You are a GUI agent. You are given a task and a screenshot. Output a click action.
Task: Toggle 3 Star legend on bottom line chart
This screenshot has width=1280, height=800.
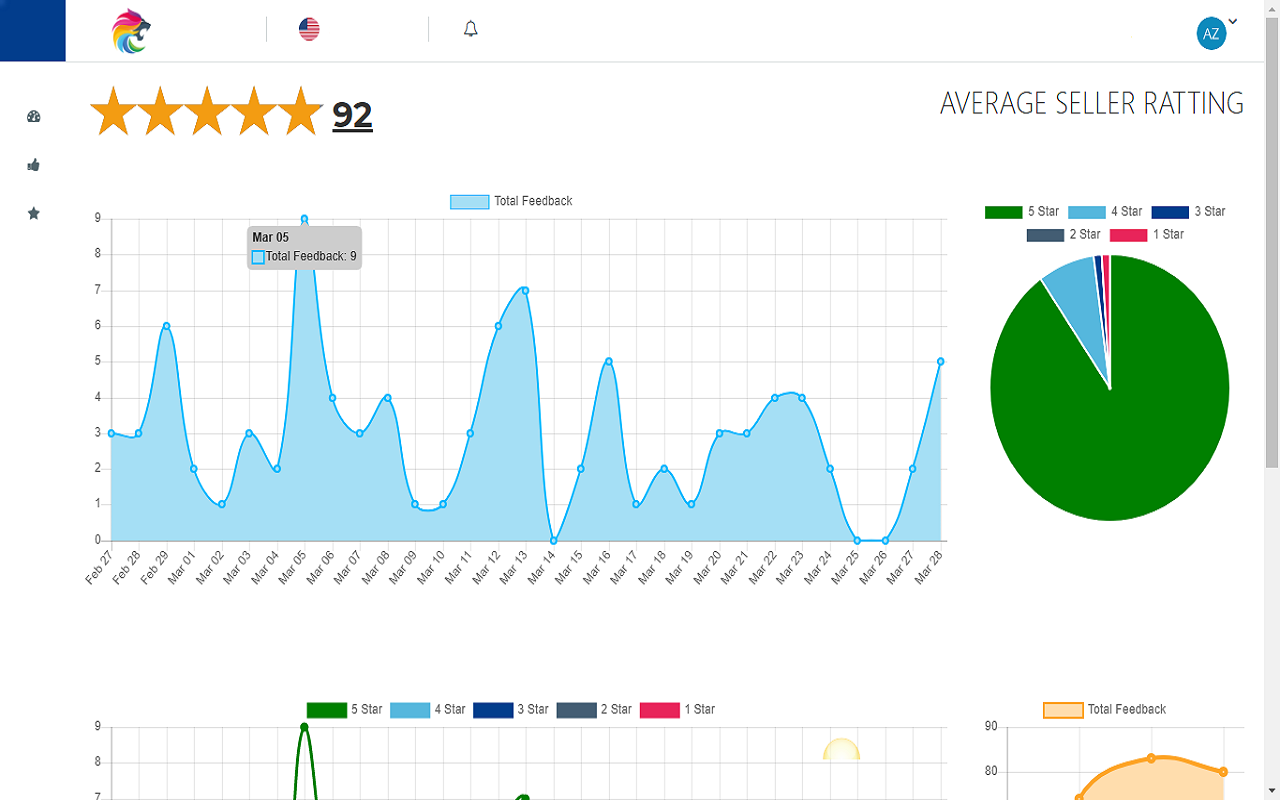click(511, 709)
